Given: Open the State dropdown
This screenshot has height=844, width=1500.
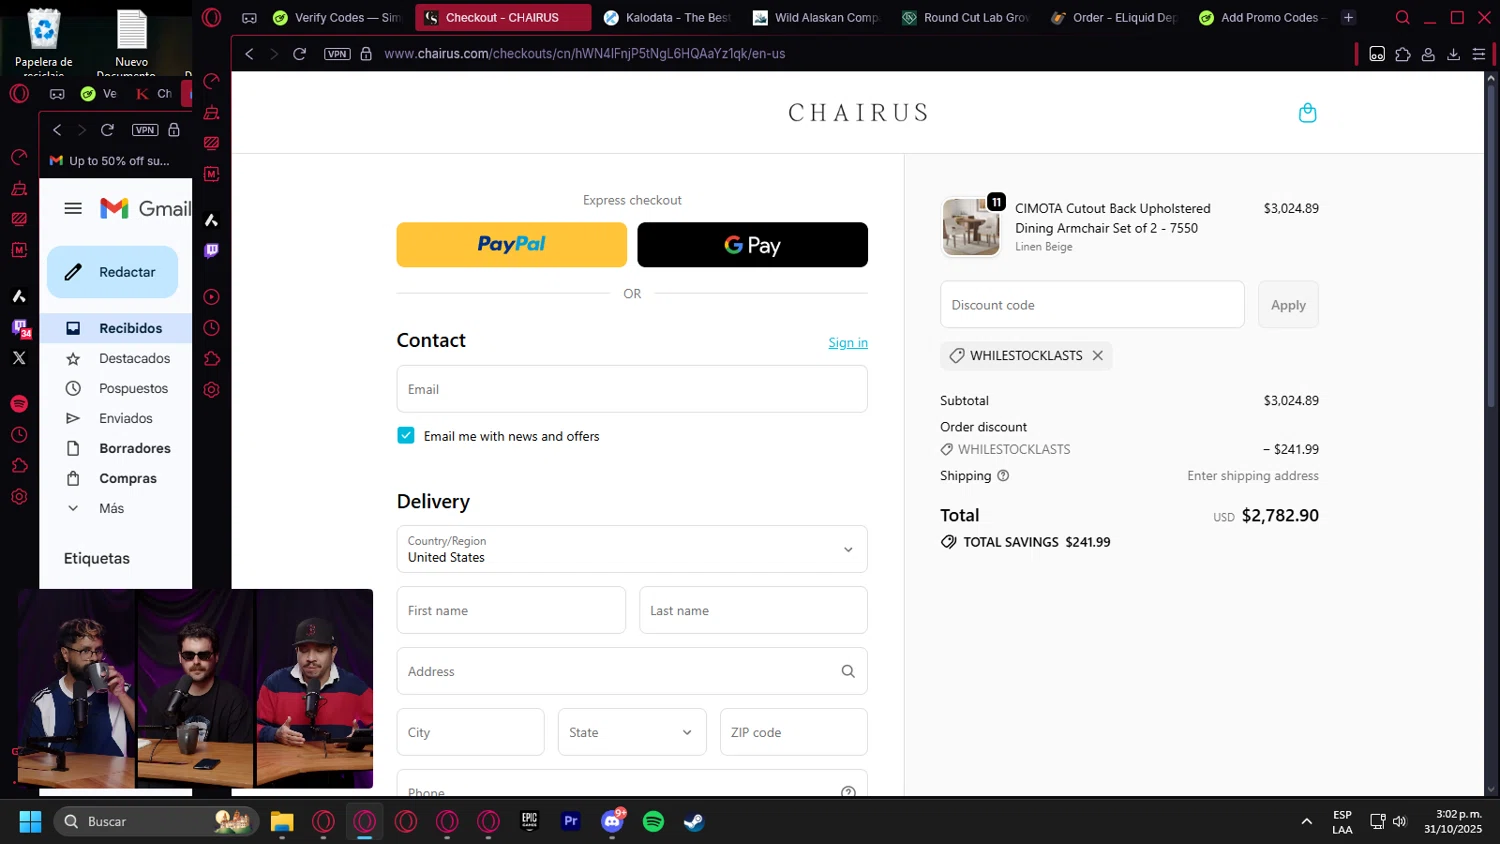Looking at the screenshot, I should click(632, 732).
